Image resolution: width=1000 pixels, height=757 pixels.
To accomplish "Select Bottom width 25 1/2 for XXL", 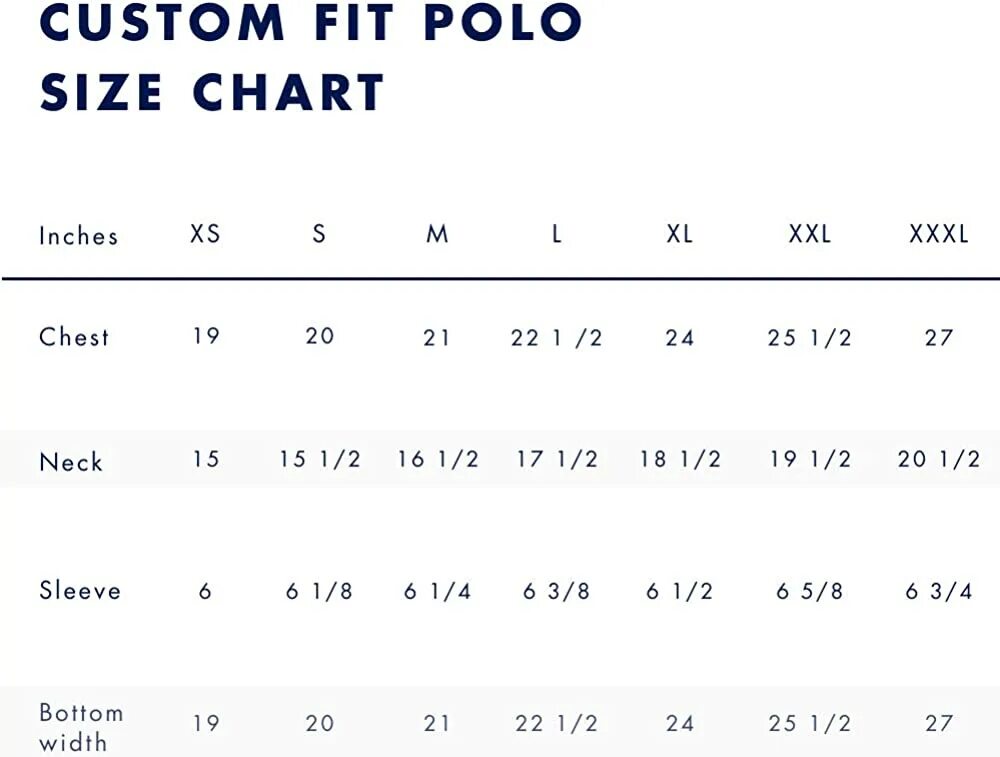I will pos(810,723).
